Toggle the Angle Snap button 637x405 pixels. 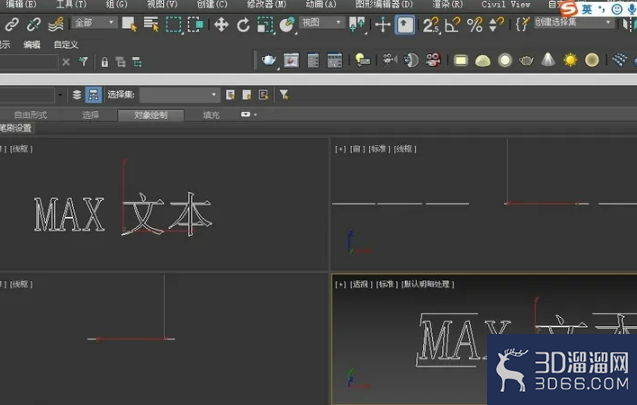pyautogui.click(x=453, y=25)
